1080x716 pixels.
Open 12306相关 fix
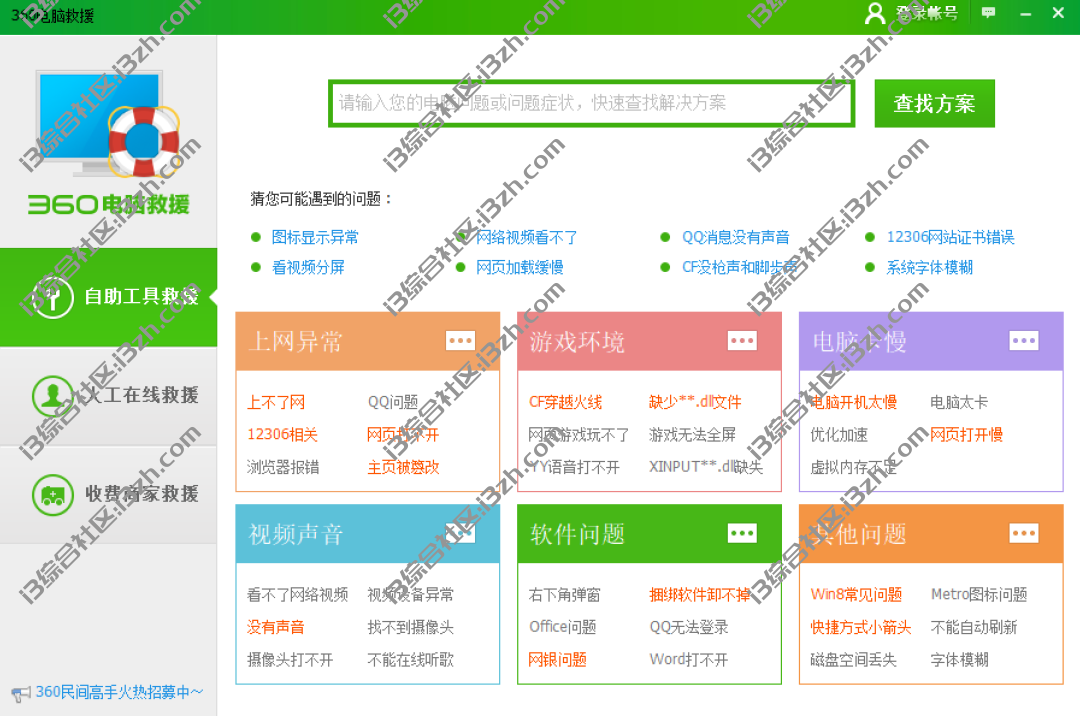(282, 434)
